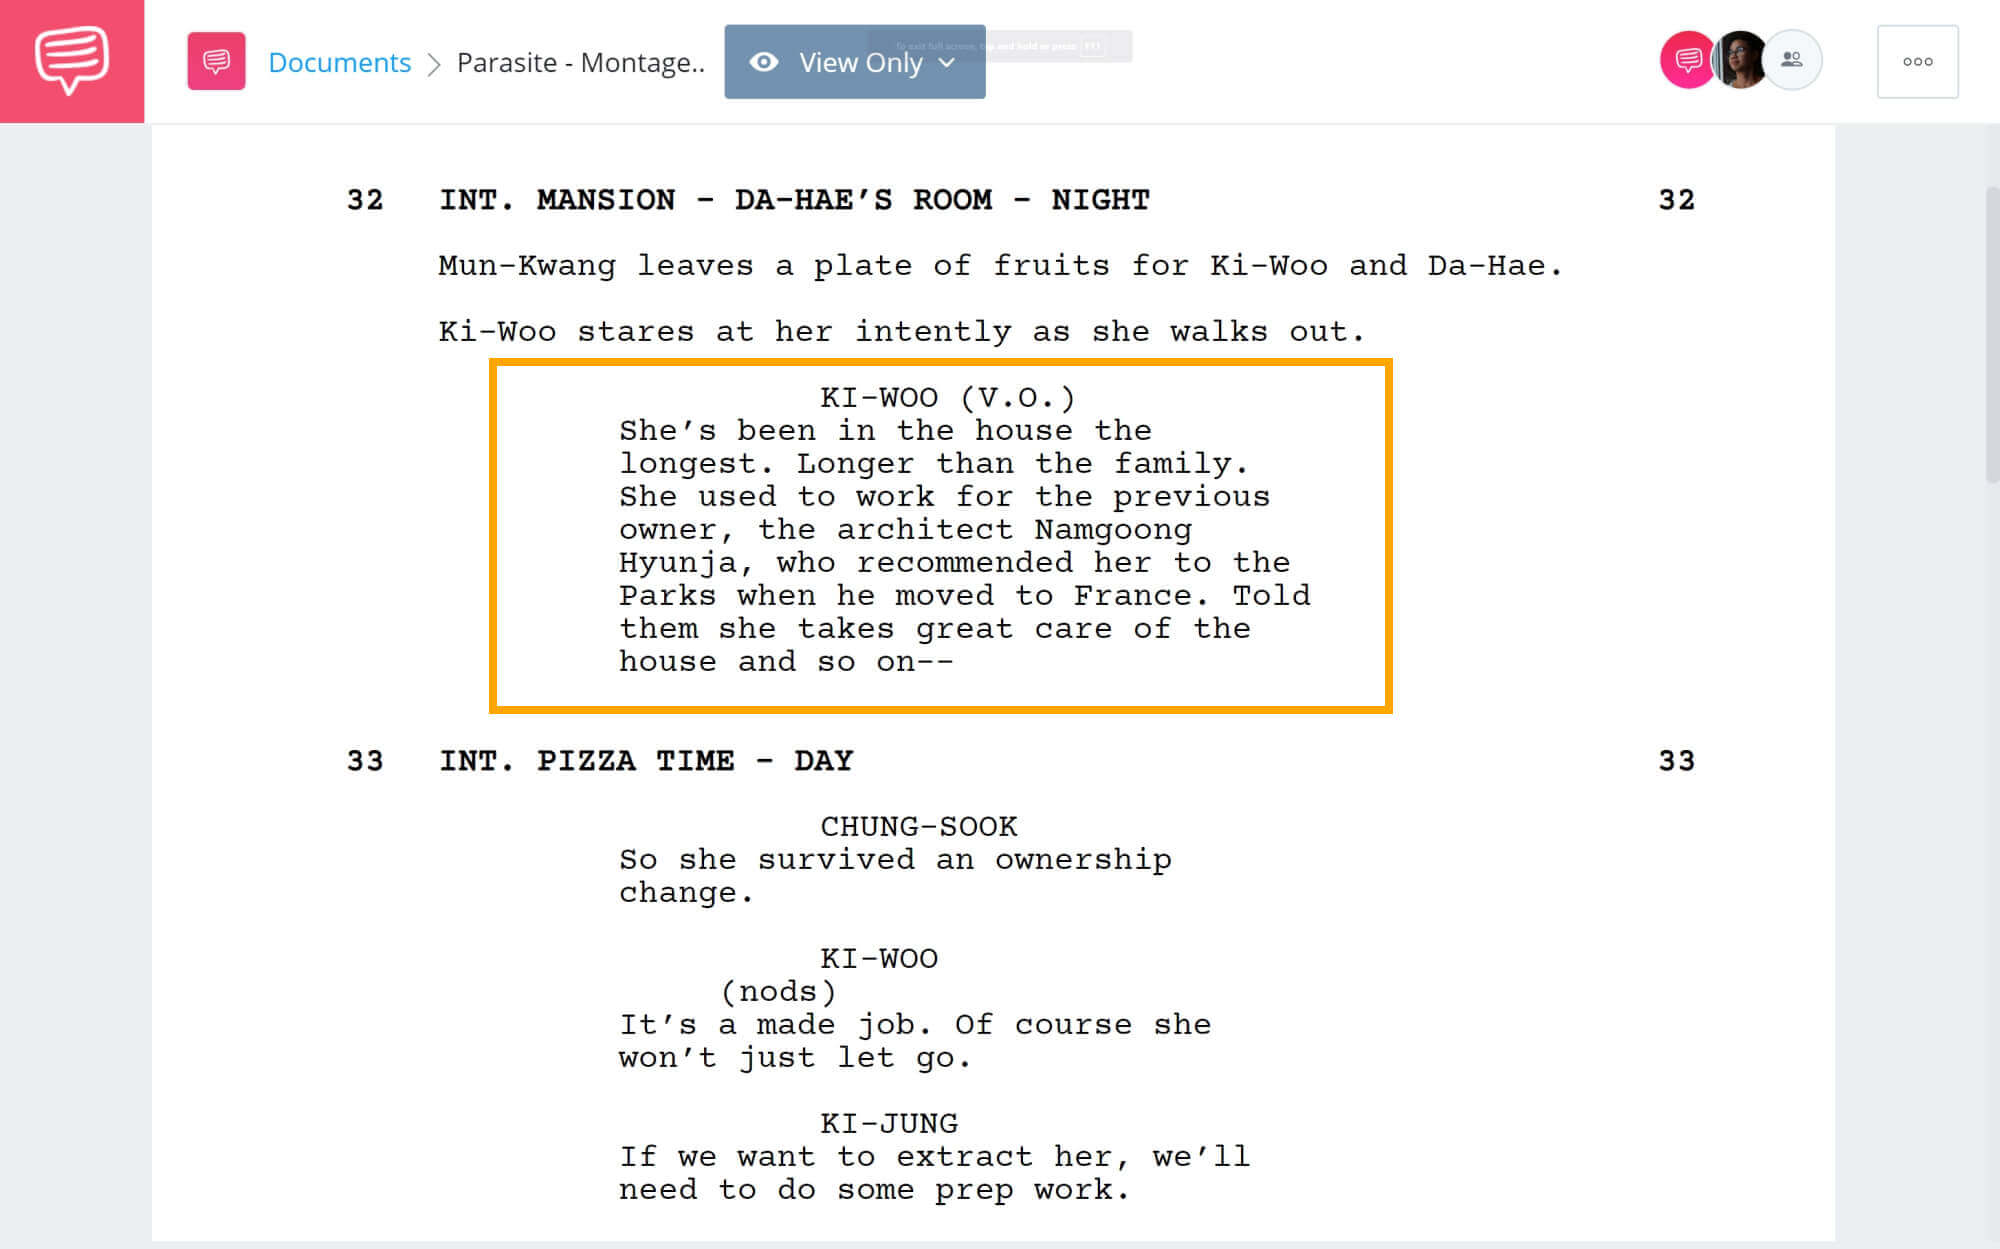Toggle the View Only access mode
2000x1249 pixels.
pos(853,60)
